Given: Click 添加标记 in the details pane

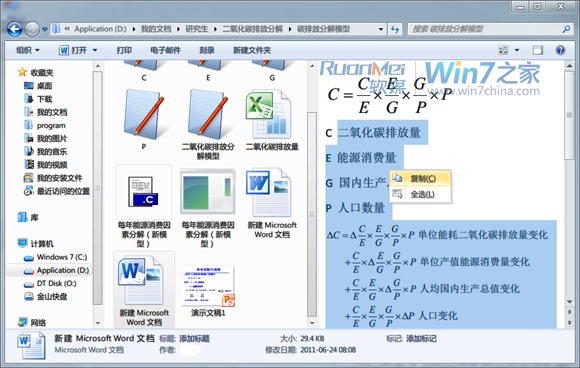Looking at the screenshot, I should coord(421,338).
